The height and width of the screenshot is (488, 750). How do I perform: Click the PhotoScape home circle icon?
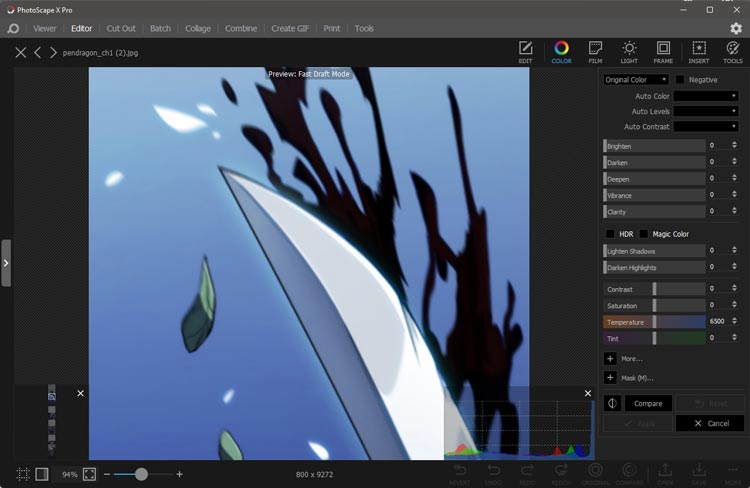coord(13,29)
